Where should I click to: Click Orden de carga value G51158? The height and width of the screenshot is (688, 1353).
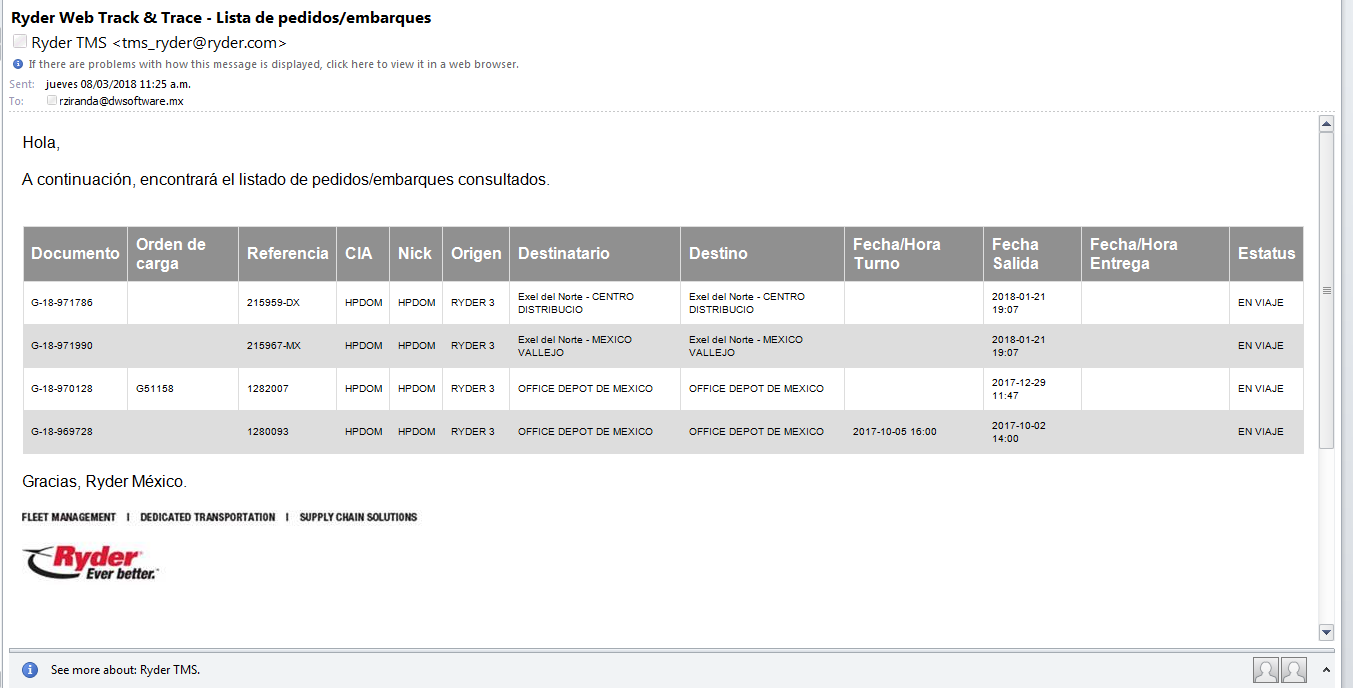pyautogui.click(x=155, y=389)
